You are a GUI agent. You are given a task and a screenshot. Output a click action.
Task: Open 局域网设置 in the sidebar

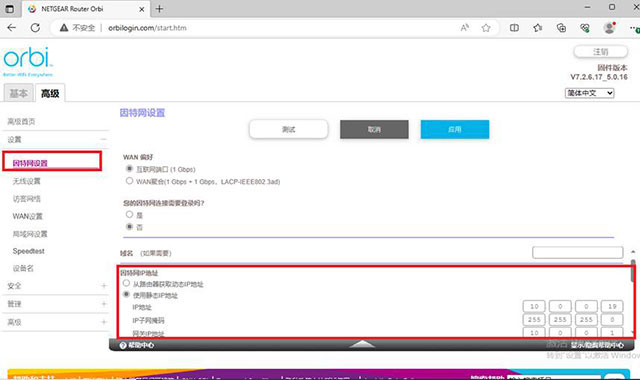(x=30, y=234)
